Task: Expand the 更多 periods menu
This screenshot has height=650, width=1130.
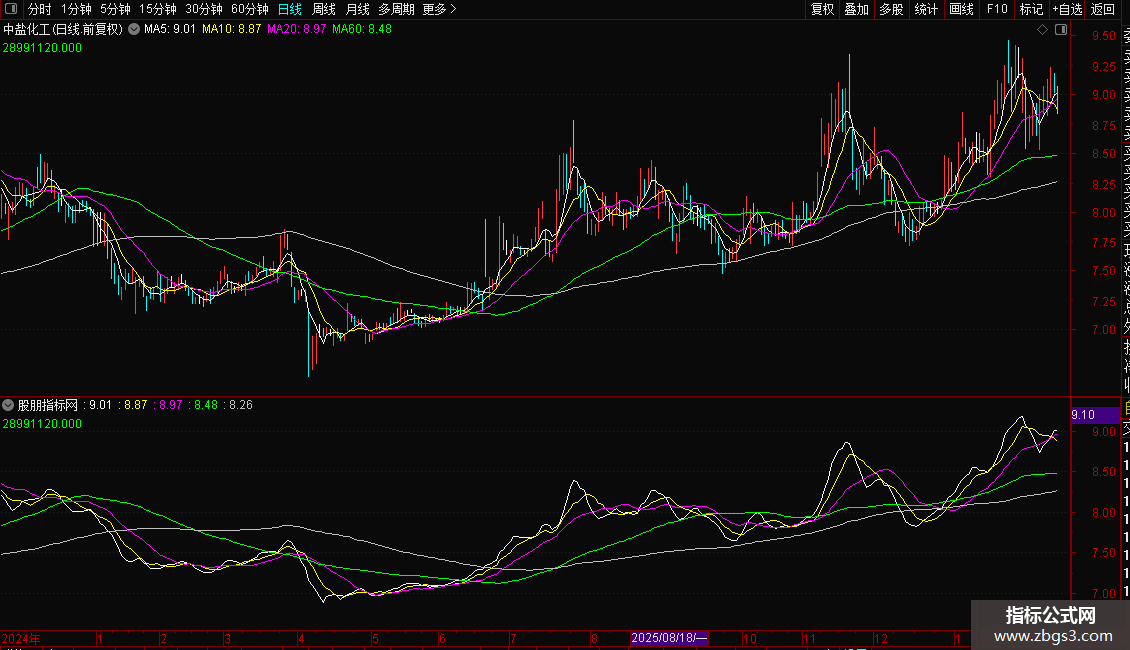Action: (x=439, y=9)
